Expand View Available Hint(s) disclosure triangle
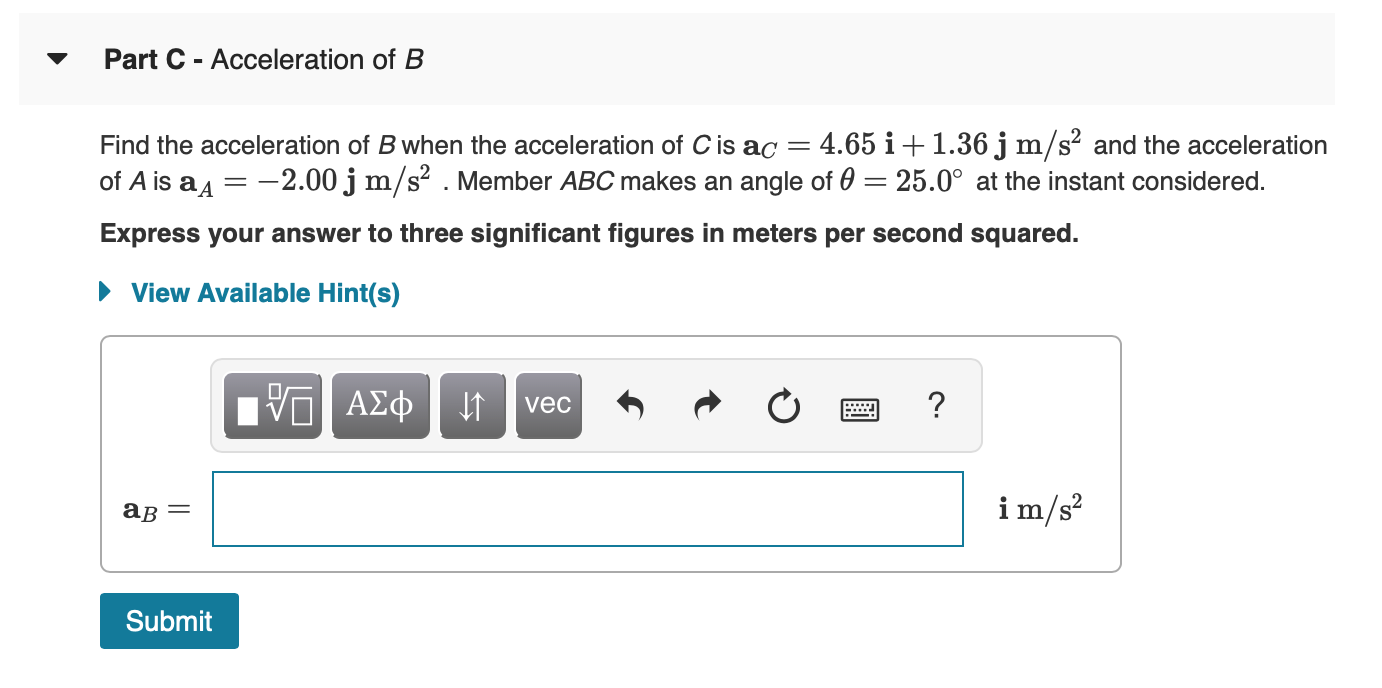The image size is (1382, 688). click(104, 292)
